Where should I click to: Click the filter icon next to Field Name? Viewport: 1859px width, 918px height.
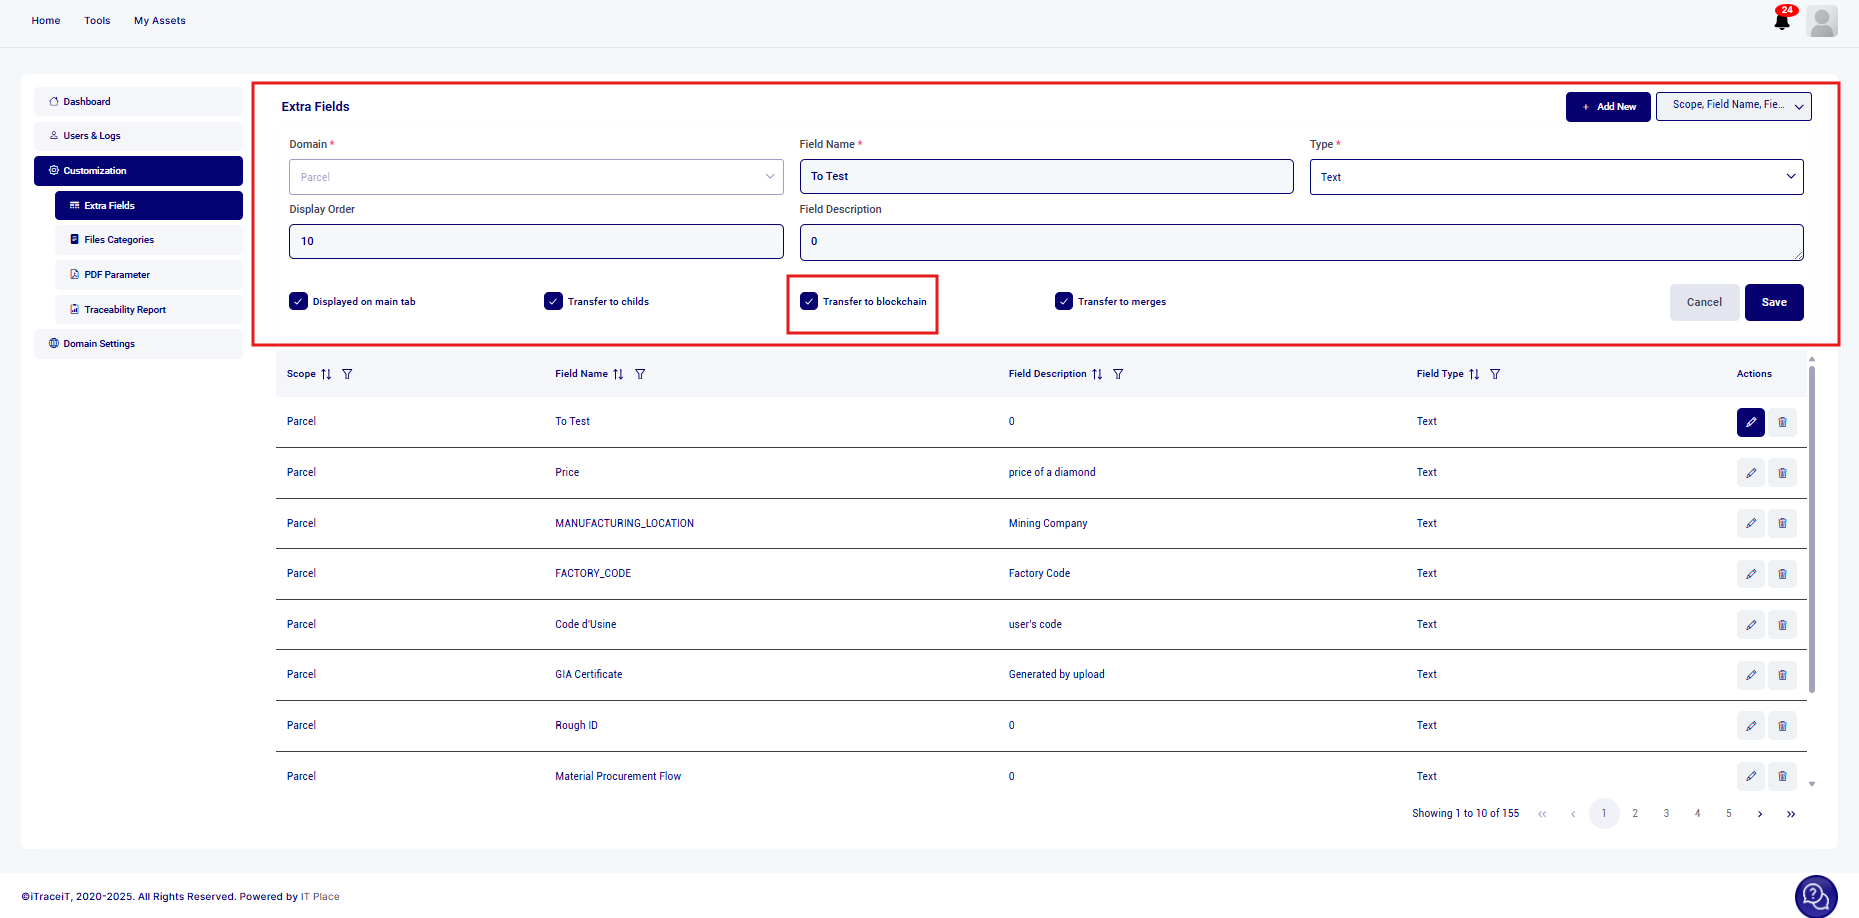[x=640, y=374]
